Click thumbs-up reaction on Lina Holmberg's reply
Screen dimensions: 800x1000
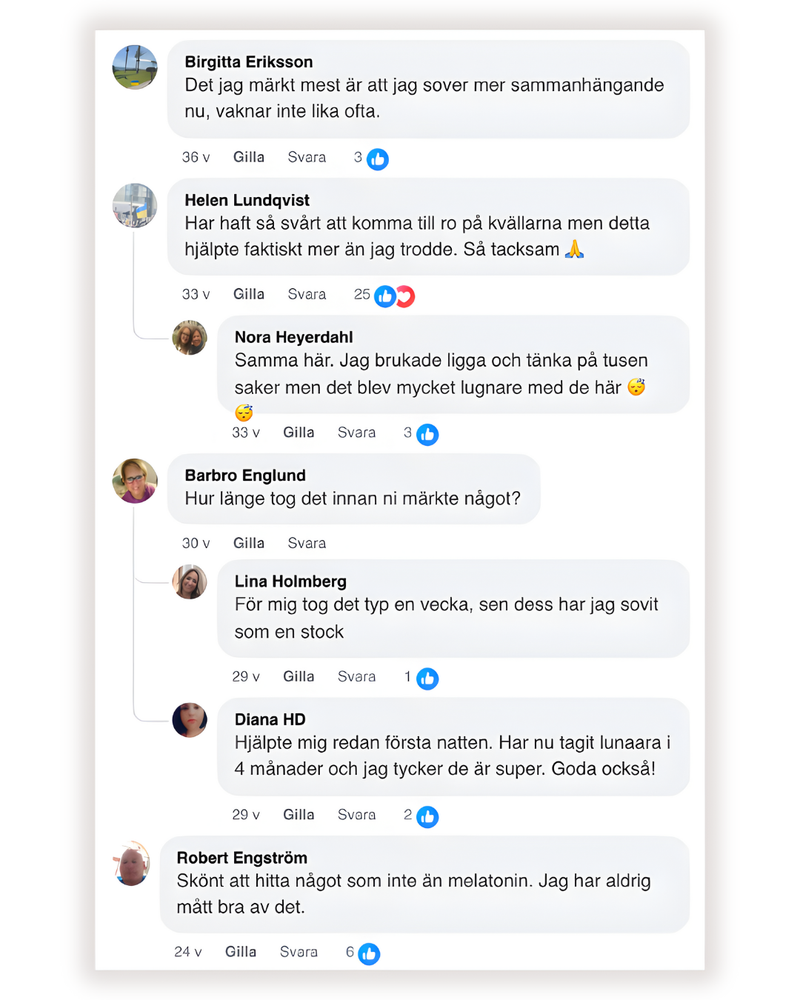pyautogui.click(x=427, y=678)
